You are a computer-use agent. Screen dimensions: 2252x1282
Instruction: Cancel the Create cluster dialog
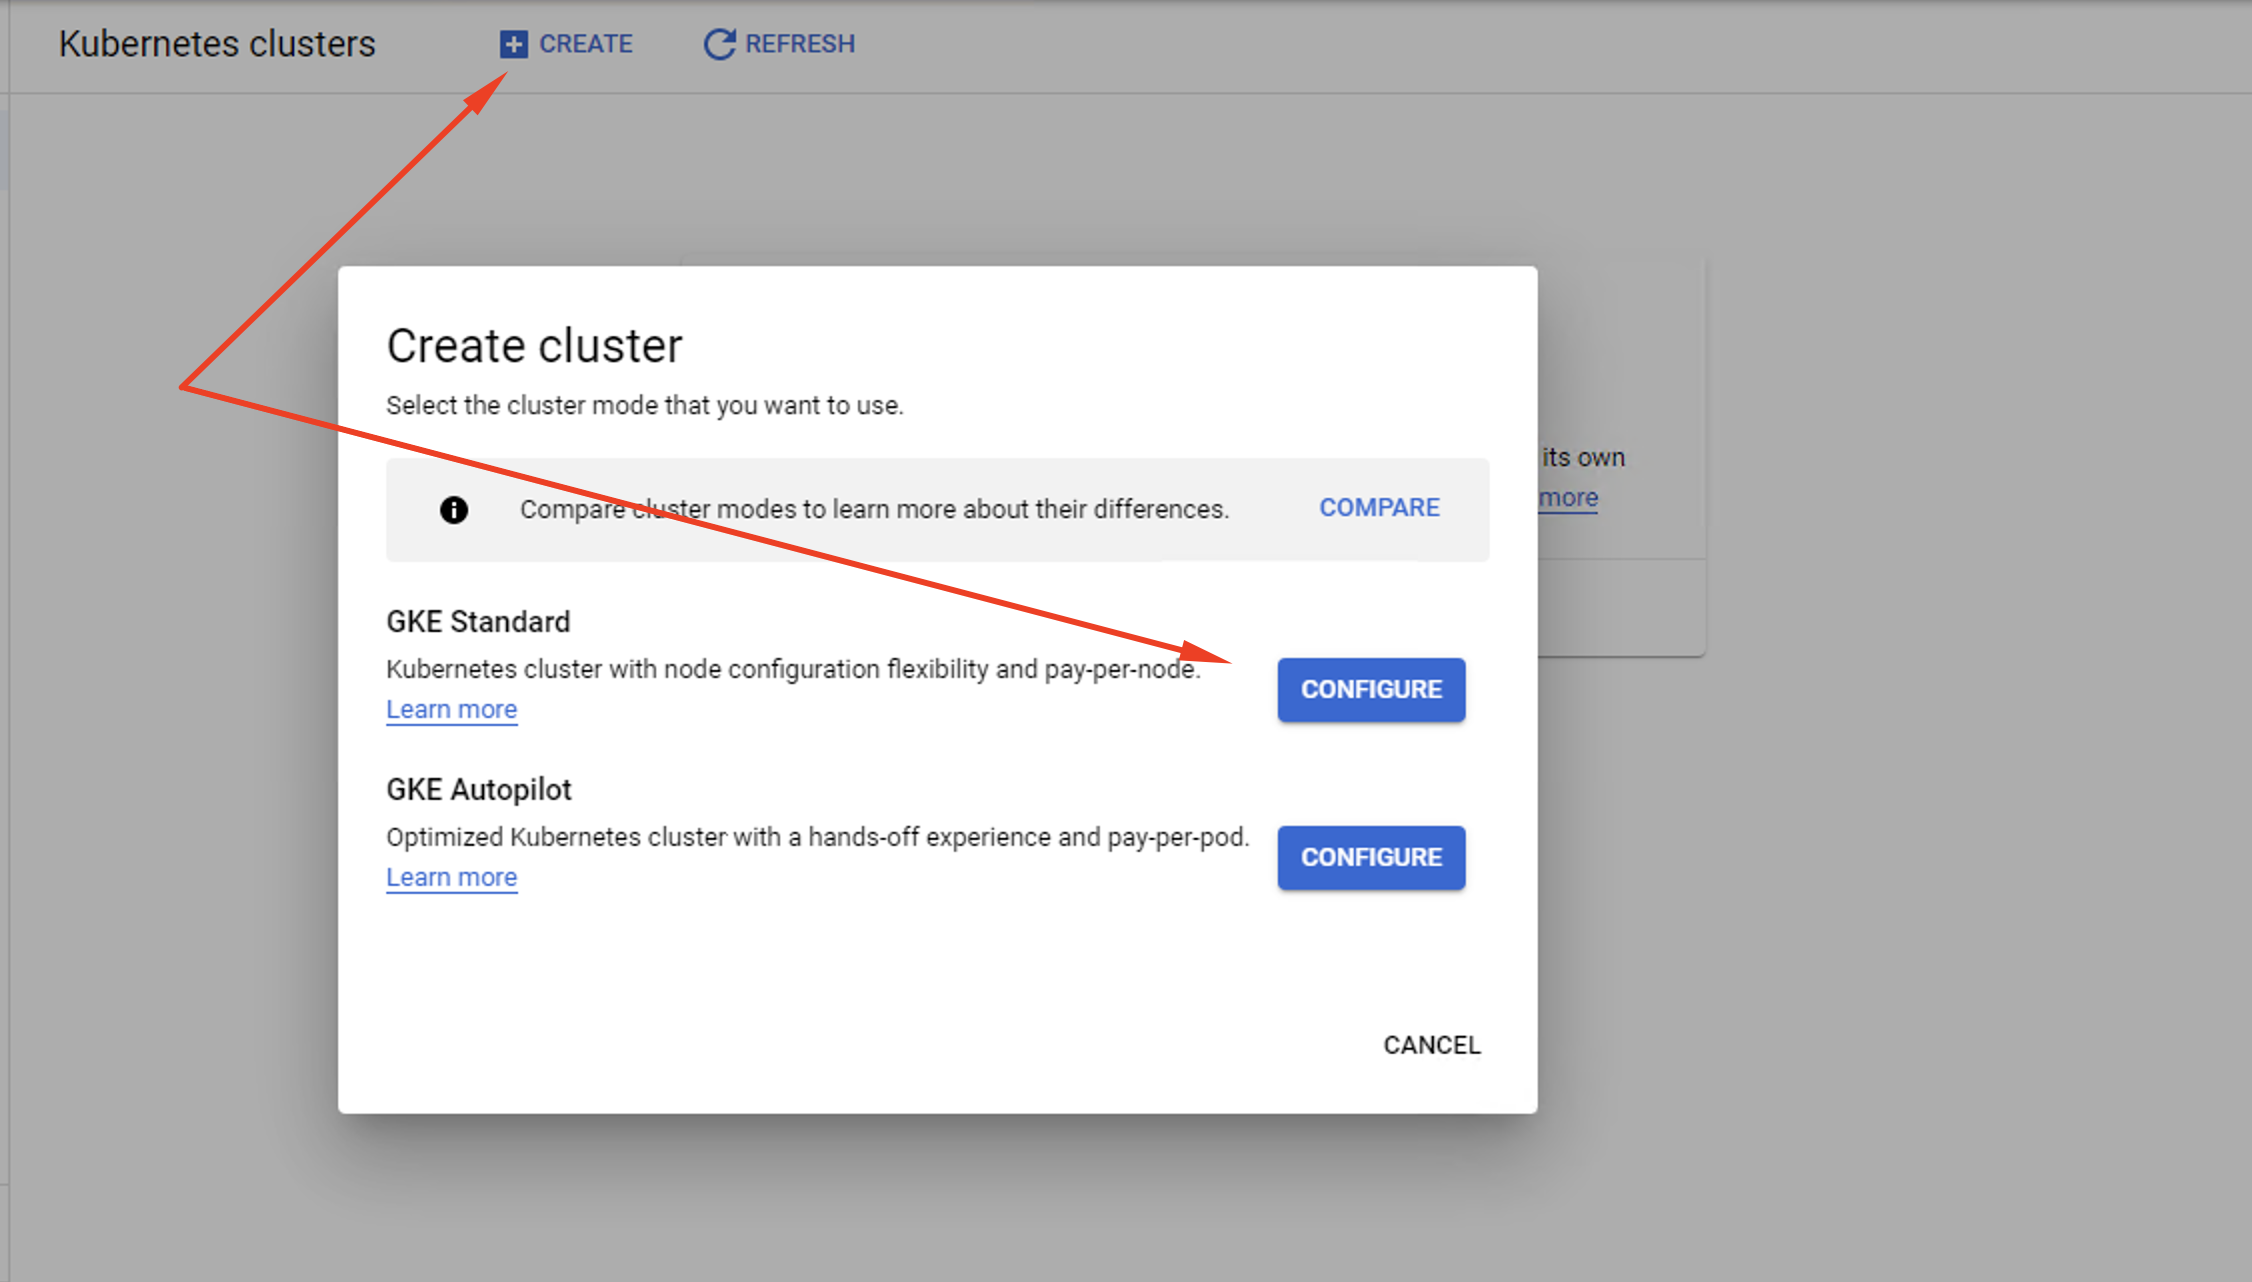pos(1432,1045)
